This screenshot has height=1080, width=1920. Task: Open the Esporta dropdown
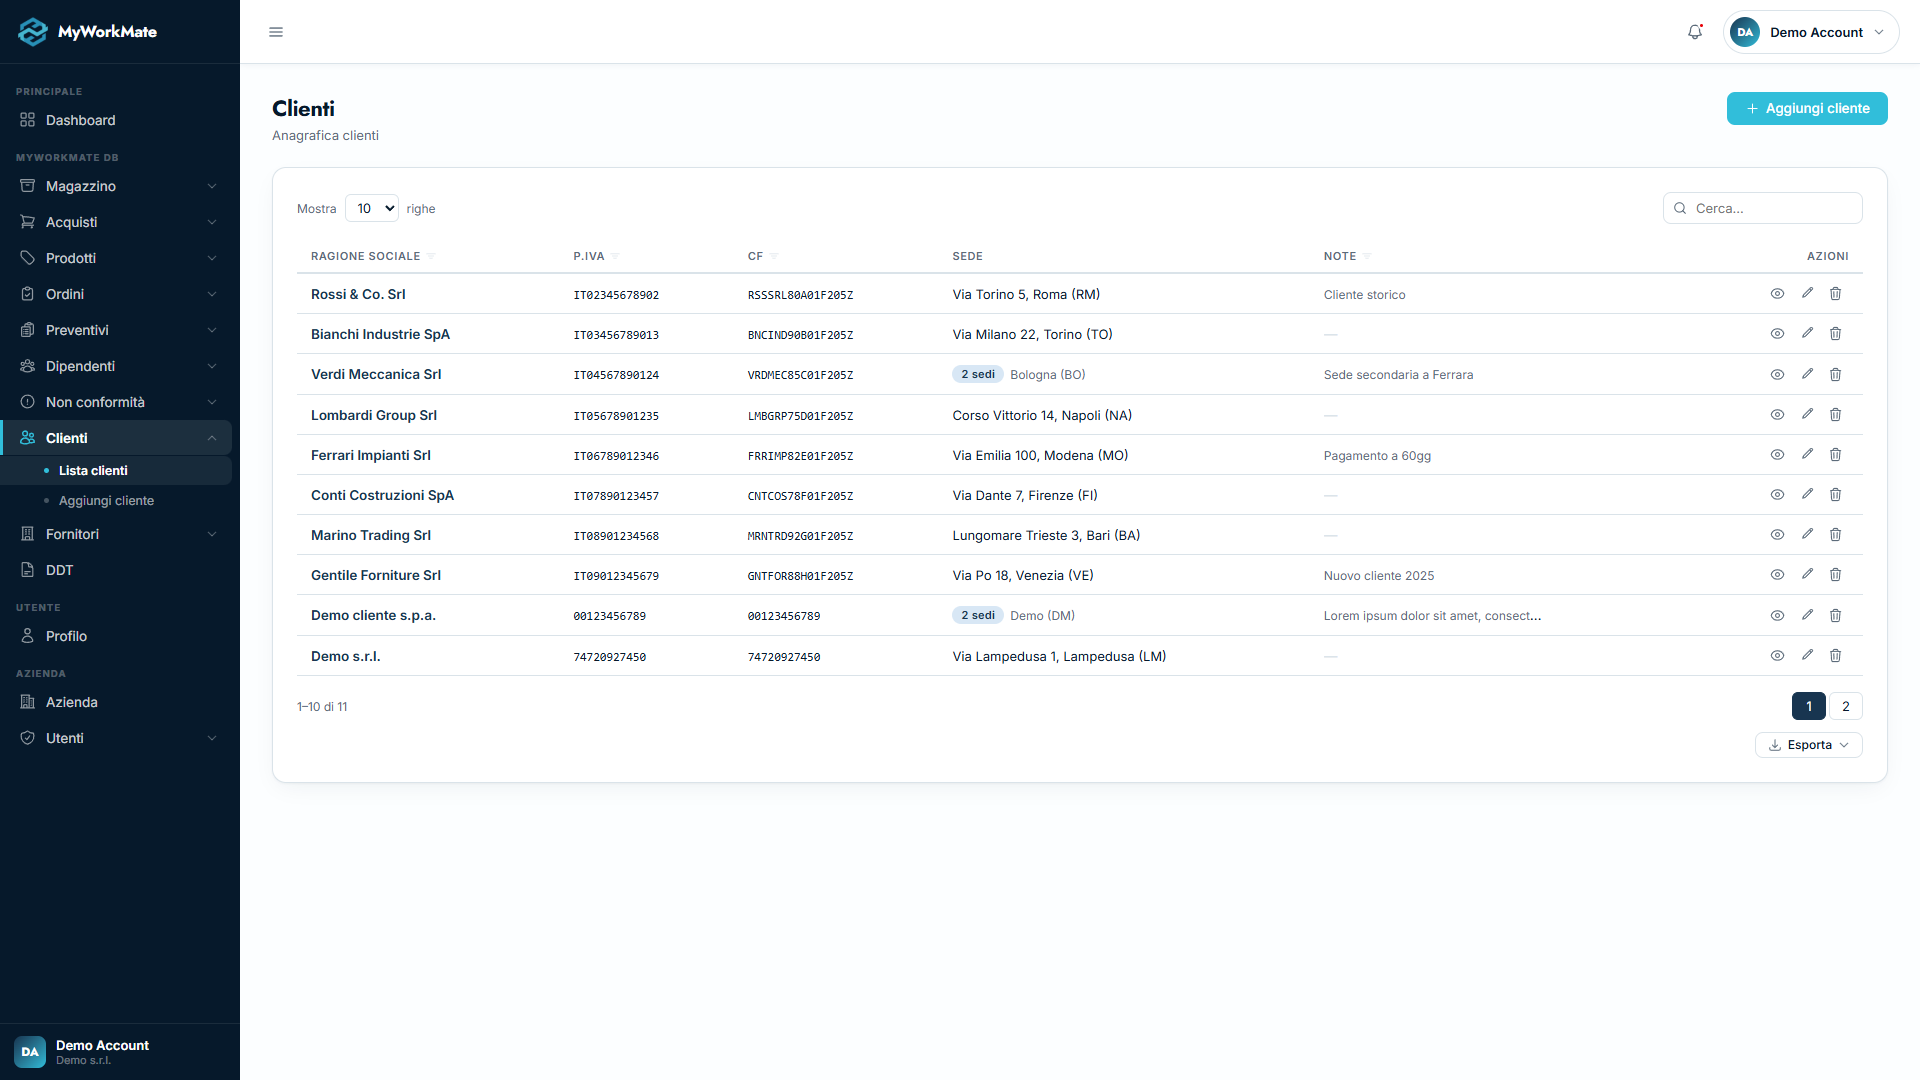click(x=1808, y=745)
